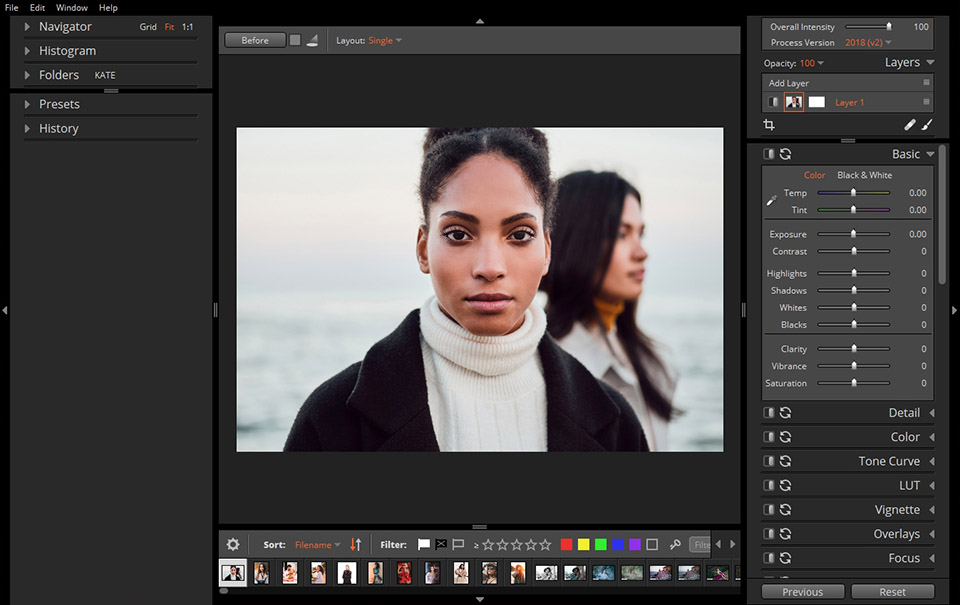
Task: Filter by red color label swatch
Action: tap(566, 545)
